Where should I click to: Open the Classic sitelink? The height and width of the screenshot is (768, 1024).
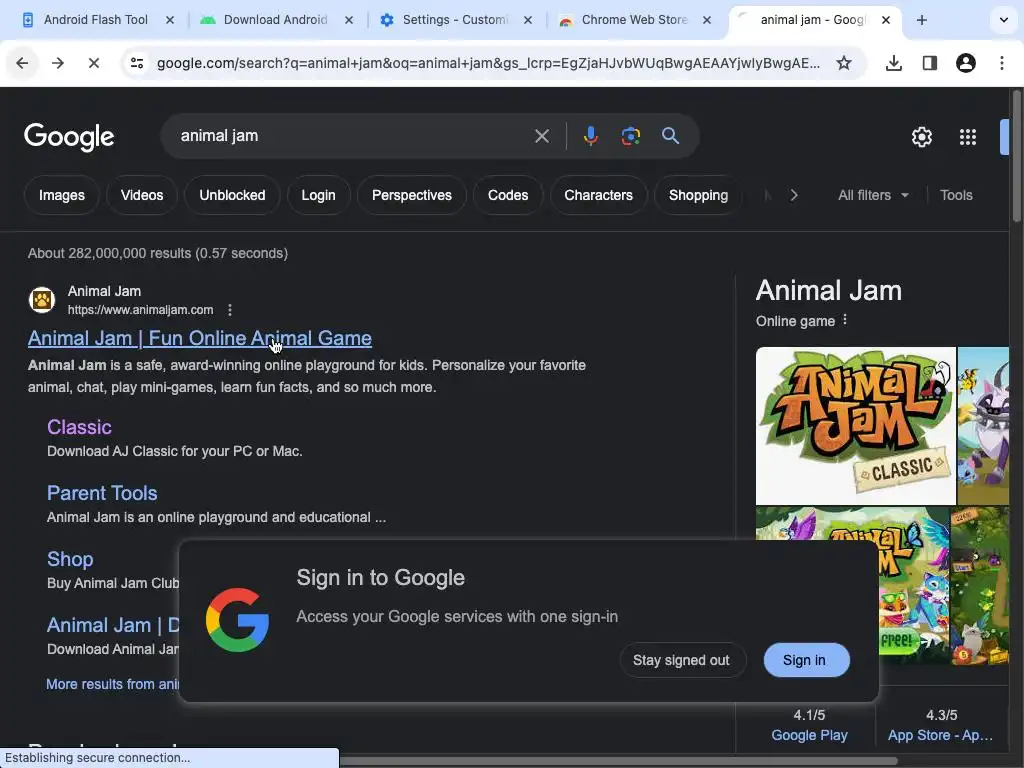point(79,427)
